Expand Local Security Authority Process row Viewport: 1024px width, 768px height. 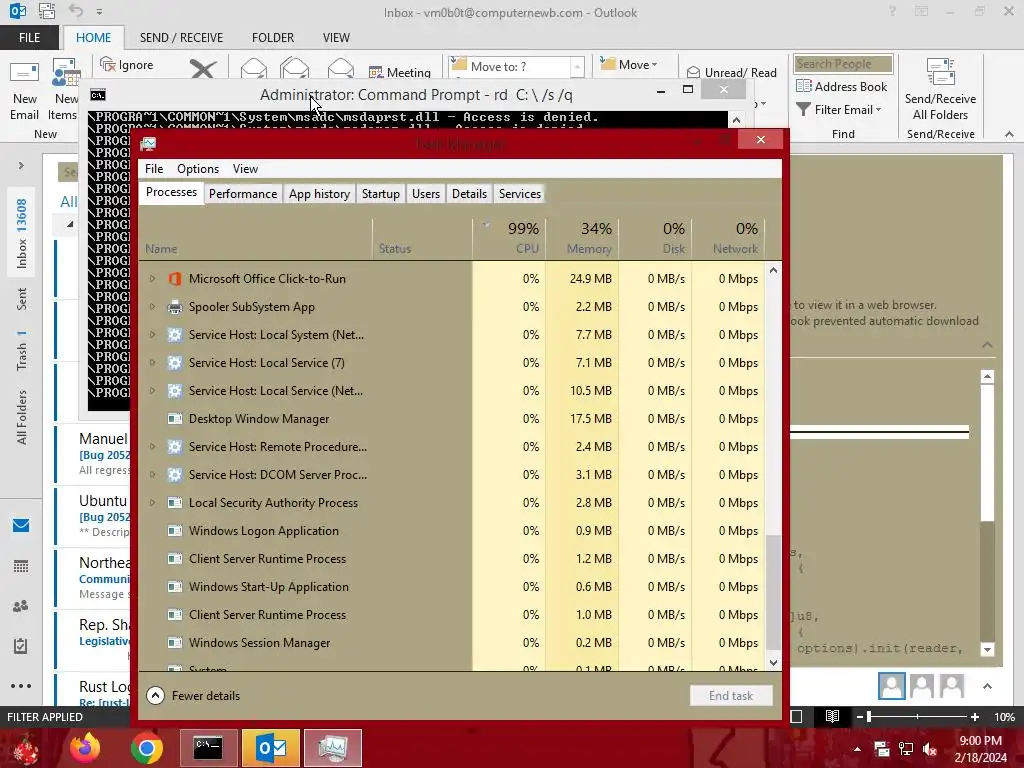[x=152, y=503]
